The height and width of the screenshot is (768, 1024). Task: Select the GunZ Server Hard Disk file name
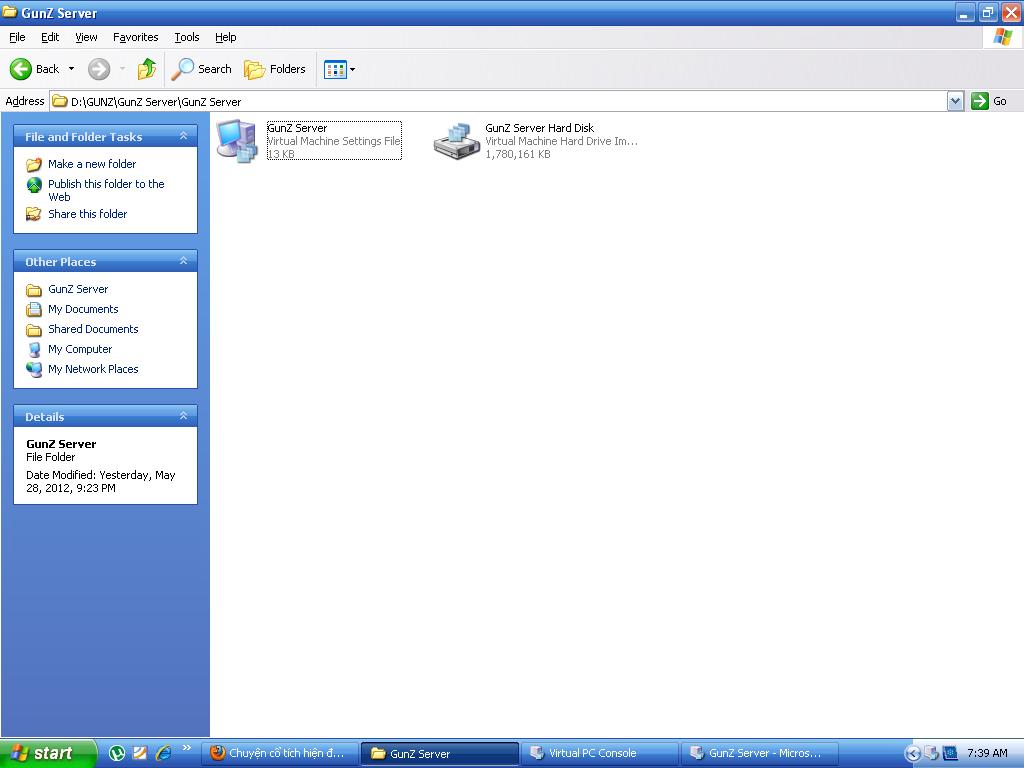coord(539,128)
